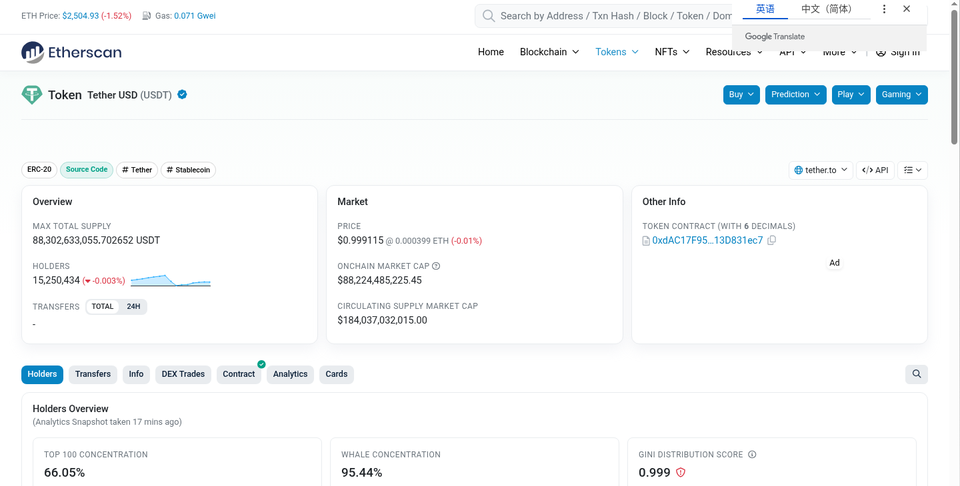Image resolution: width=960 pixels, height=486 pixels.
Task: Open the Info tab
Action: point(136,374)
